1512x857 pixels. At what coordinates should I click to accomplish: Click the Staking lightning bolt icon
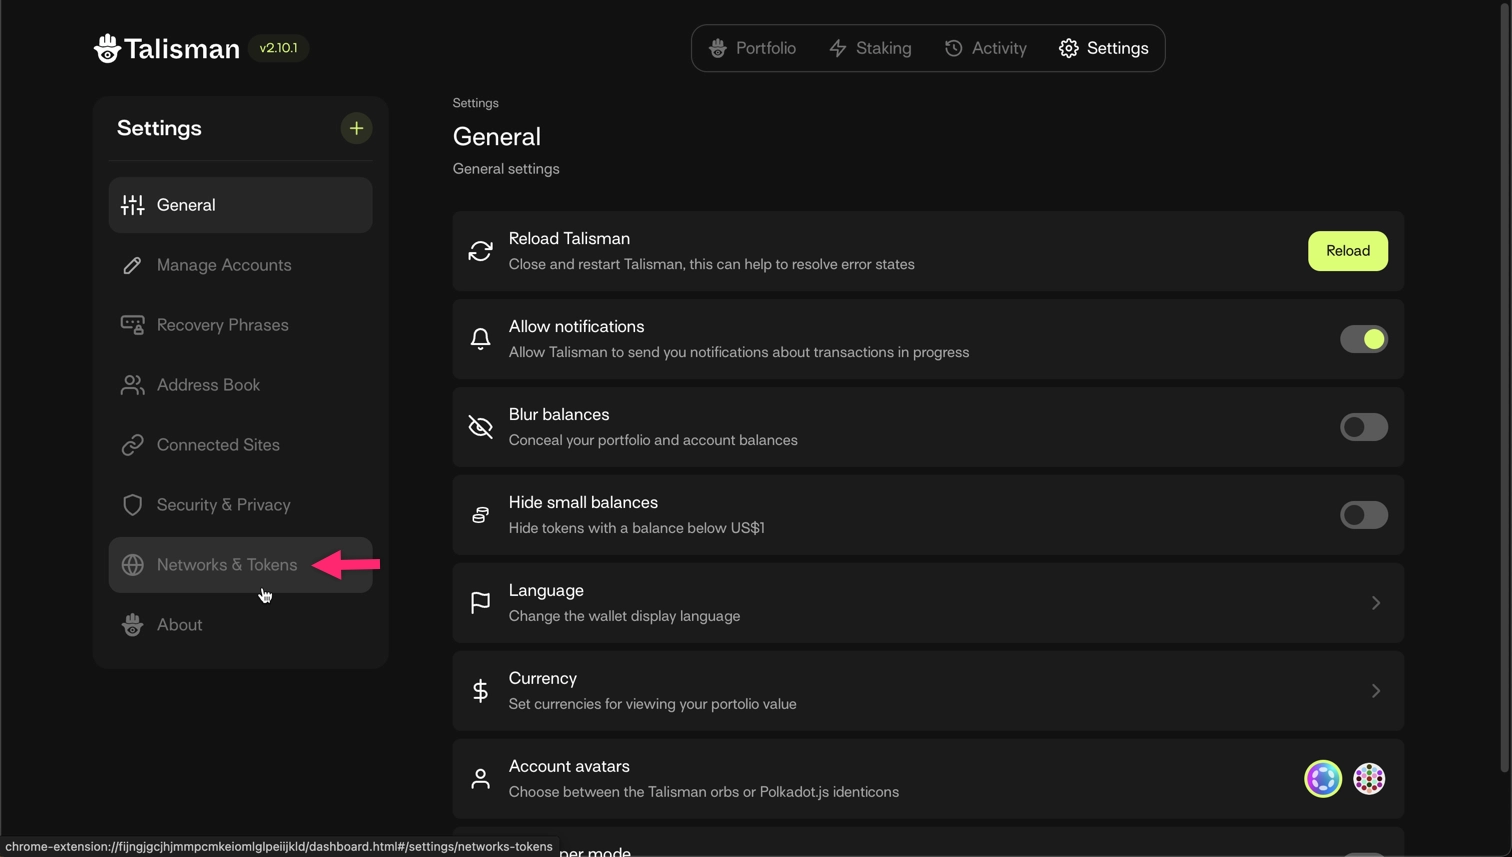pyautogui.click(x=838, y=48)
